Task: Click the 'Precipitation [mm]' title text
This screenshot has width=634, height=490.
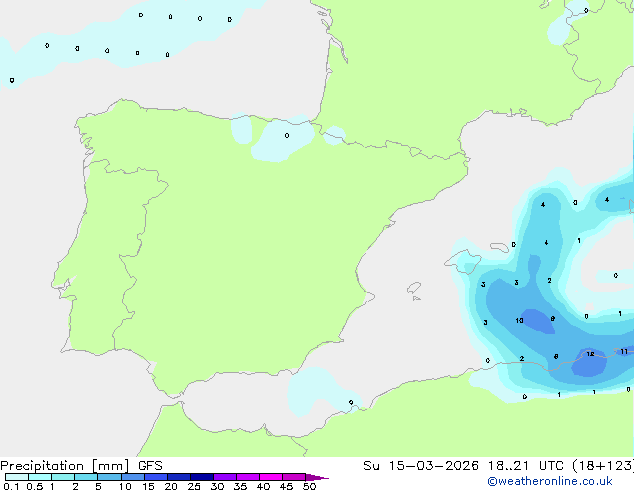Action: (x=65, y=466)
